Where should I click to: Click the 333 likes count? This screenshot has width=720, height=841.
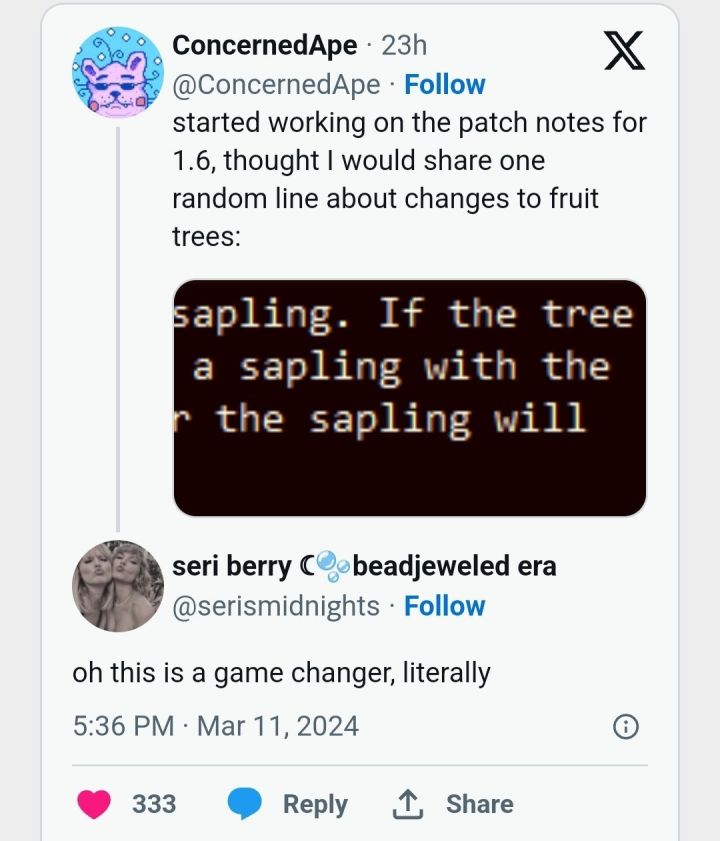(154, 804)
